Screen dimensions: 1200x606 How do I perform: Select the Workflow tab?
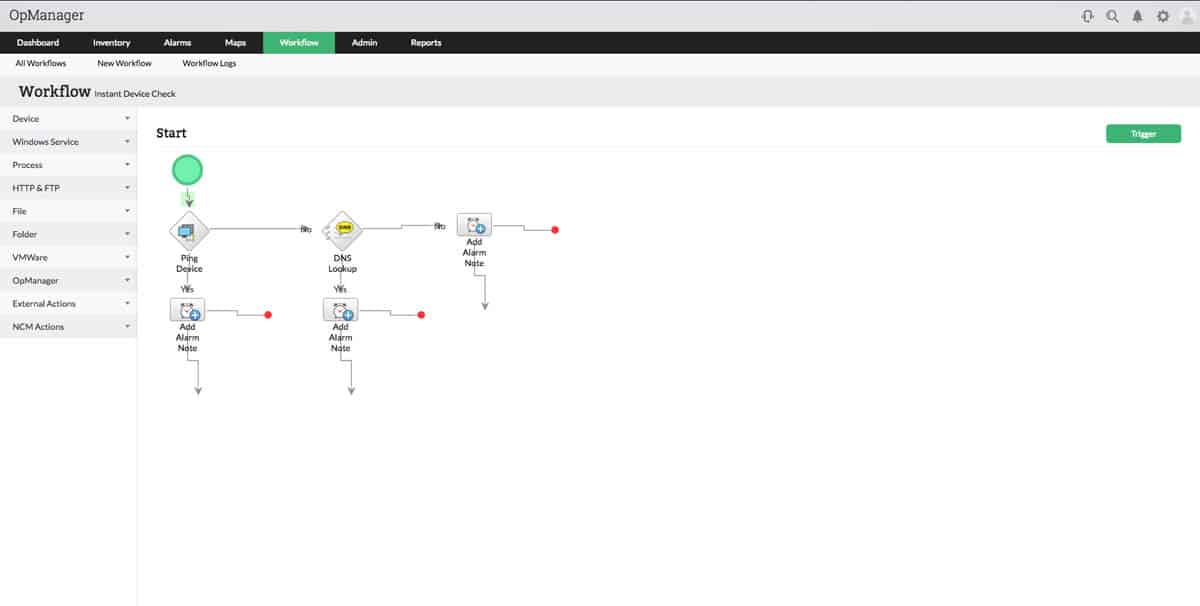[299, 43]
